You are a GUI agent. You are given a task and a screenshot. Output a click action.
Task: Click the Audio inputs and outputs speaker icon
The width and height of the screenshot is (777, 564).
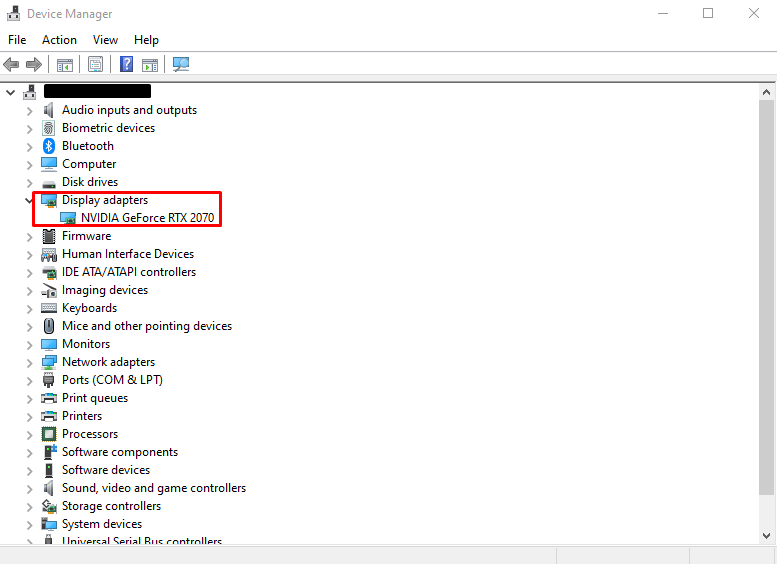coord(49,110)
